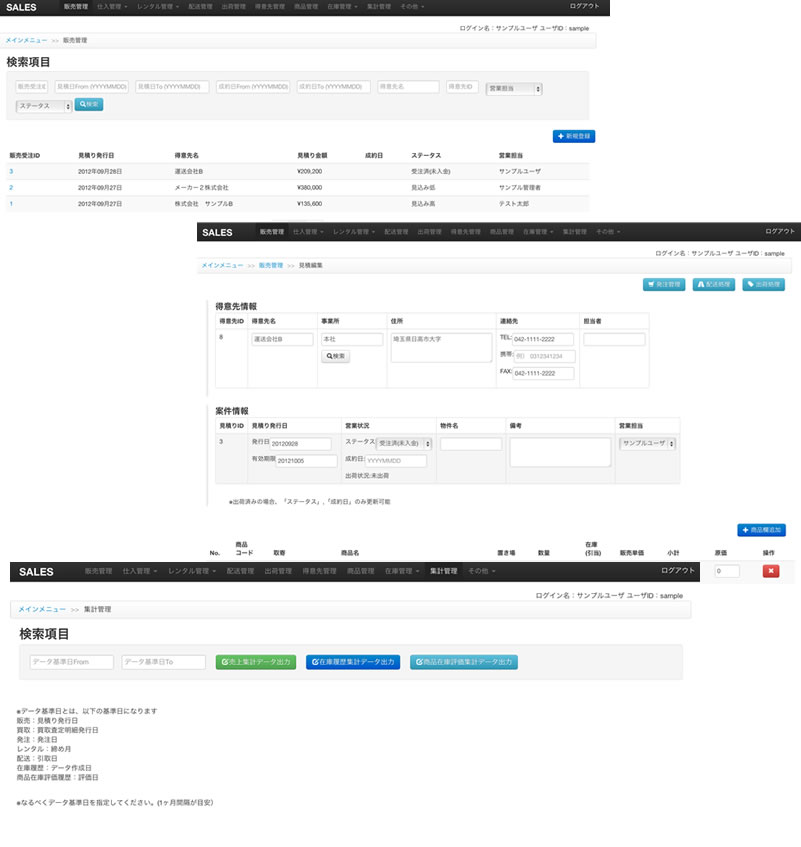
Task: Open the 仕入管理 menu in top navbar
Action: 112,6
